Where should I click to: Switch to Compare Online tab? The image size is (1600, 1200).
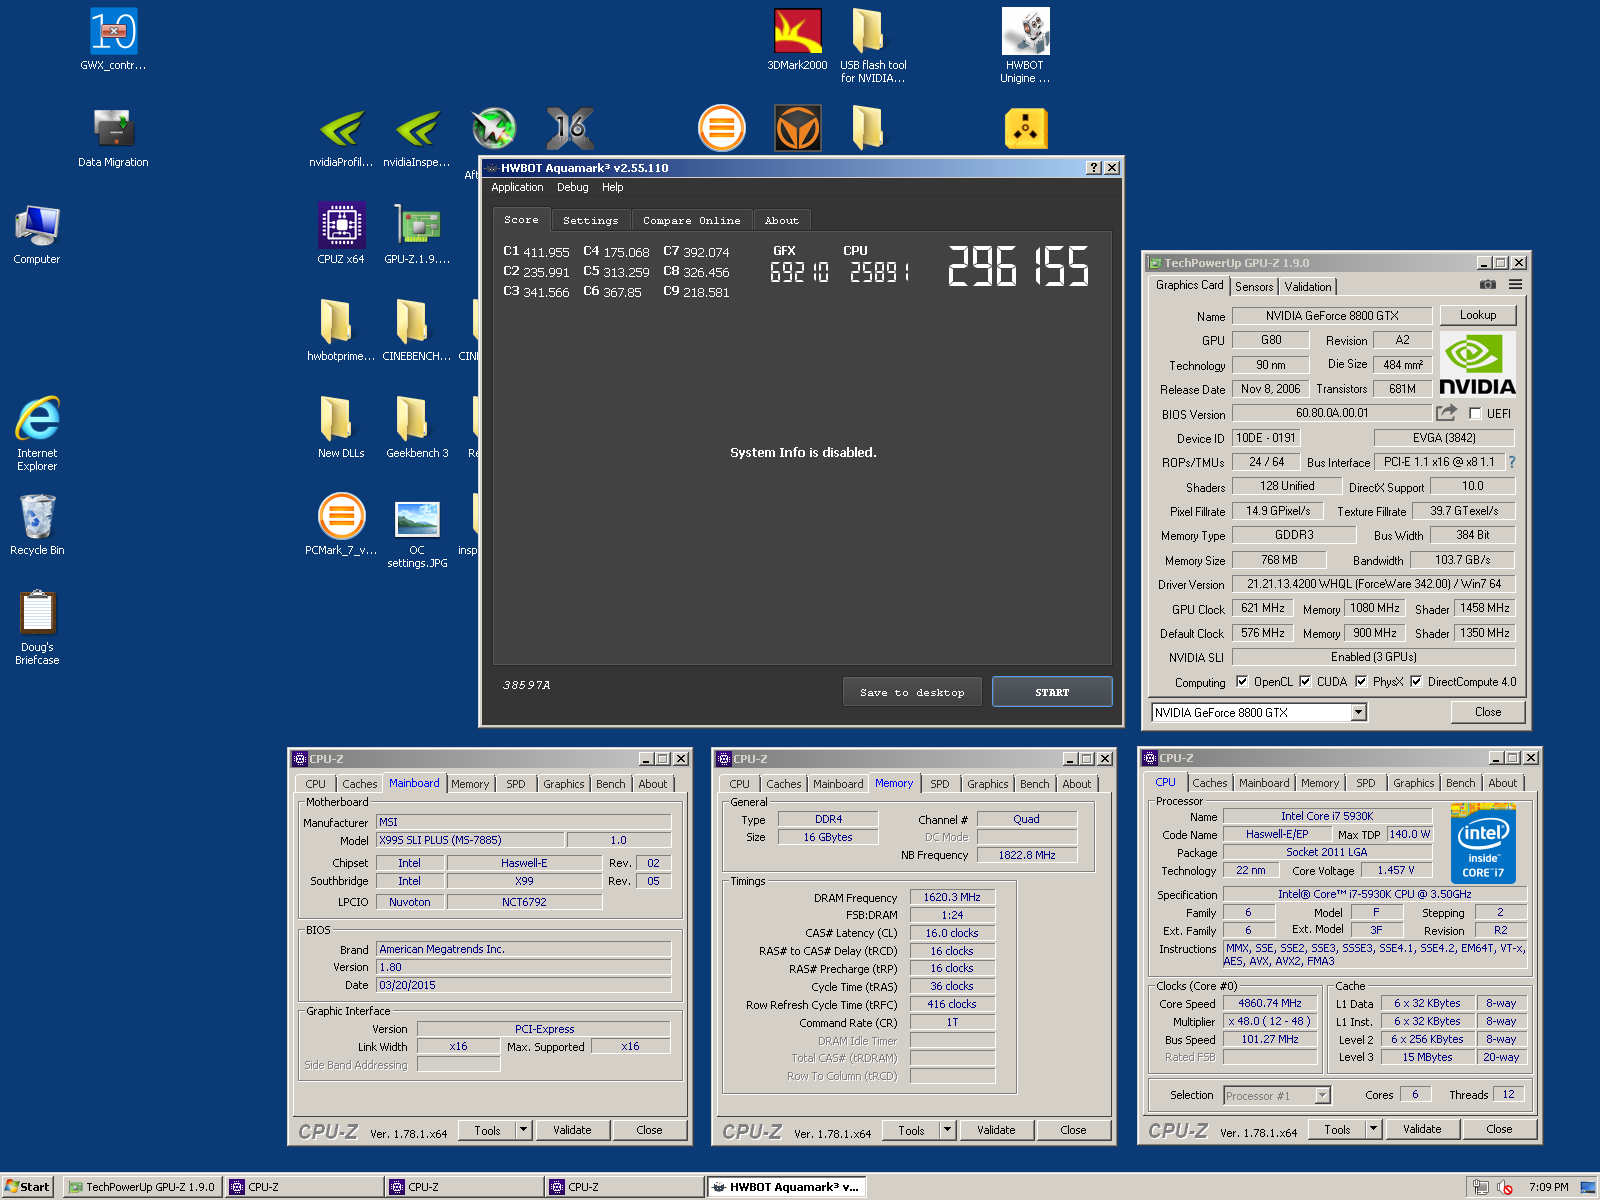pyautogui.click(x=692, y=220)
